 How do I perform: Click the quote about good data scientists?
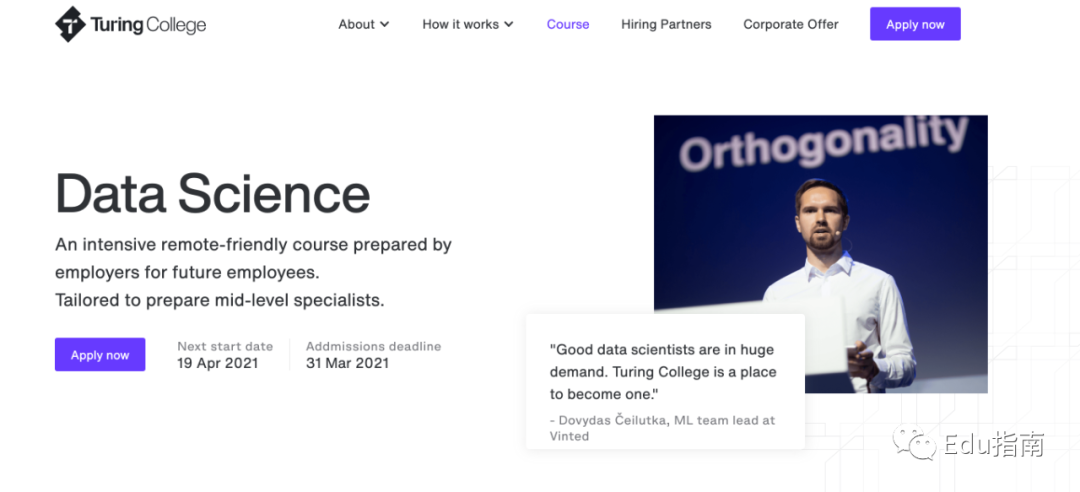click(x=663, y=372)
